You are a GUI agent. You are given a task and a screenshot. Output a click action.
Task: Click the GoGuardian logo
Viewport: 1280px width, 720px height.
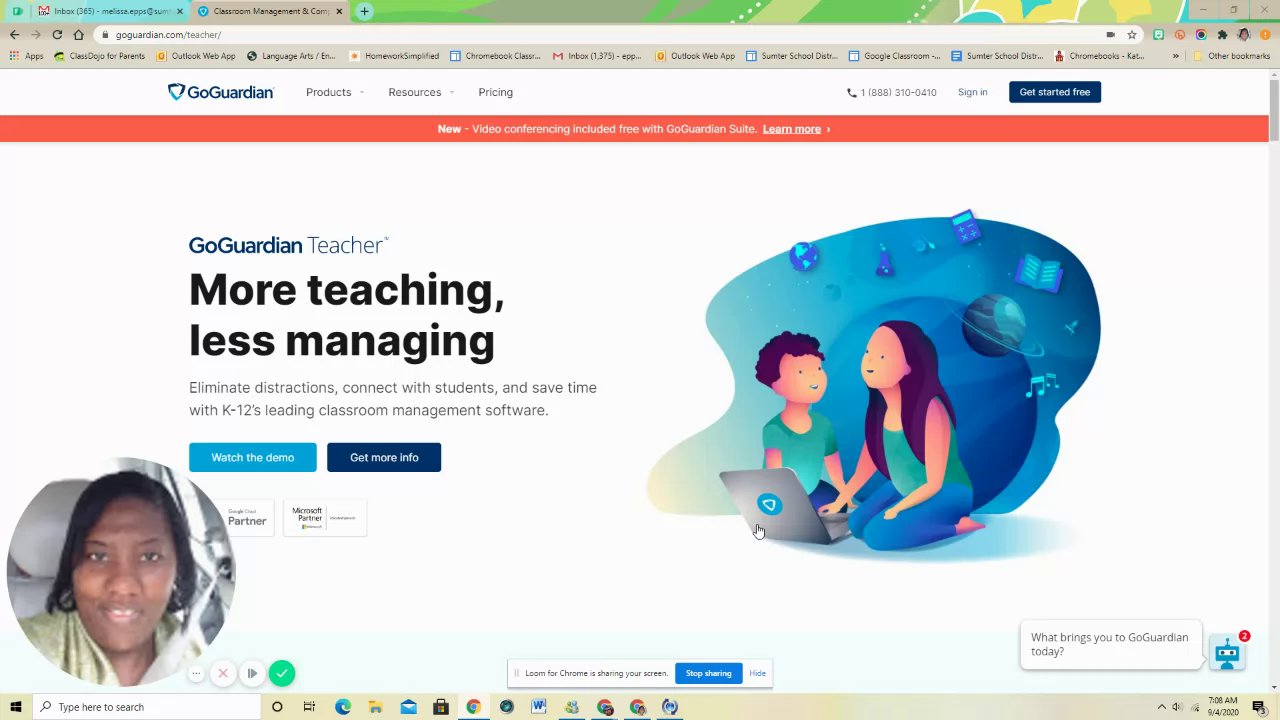[220, 92]
